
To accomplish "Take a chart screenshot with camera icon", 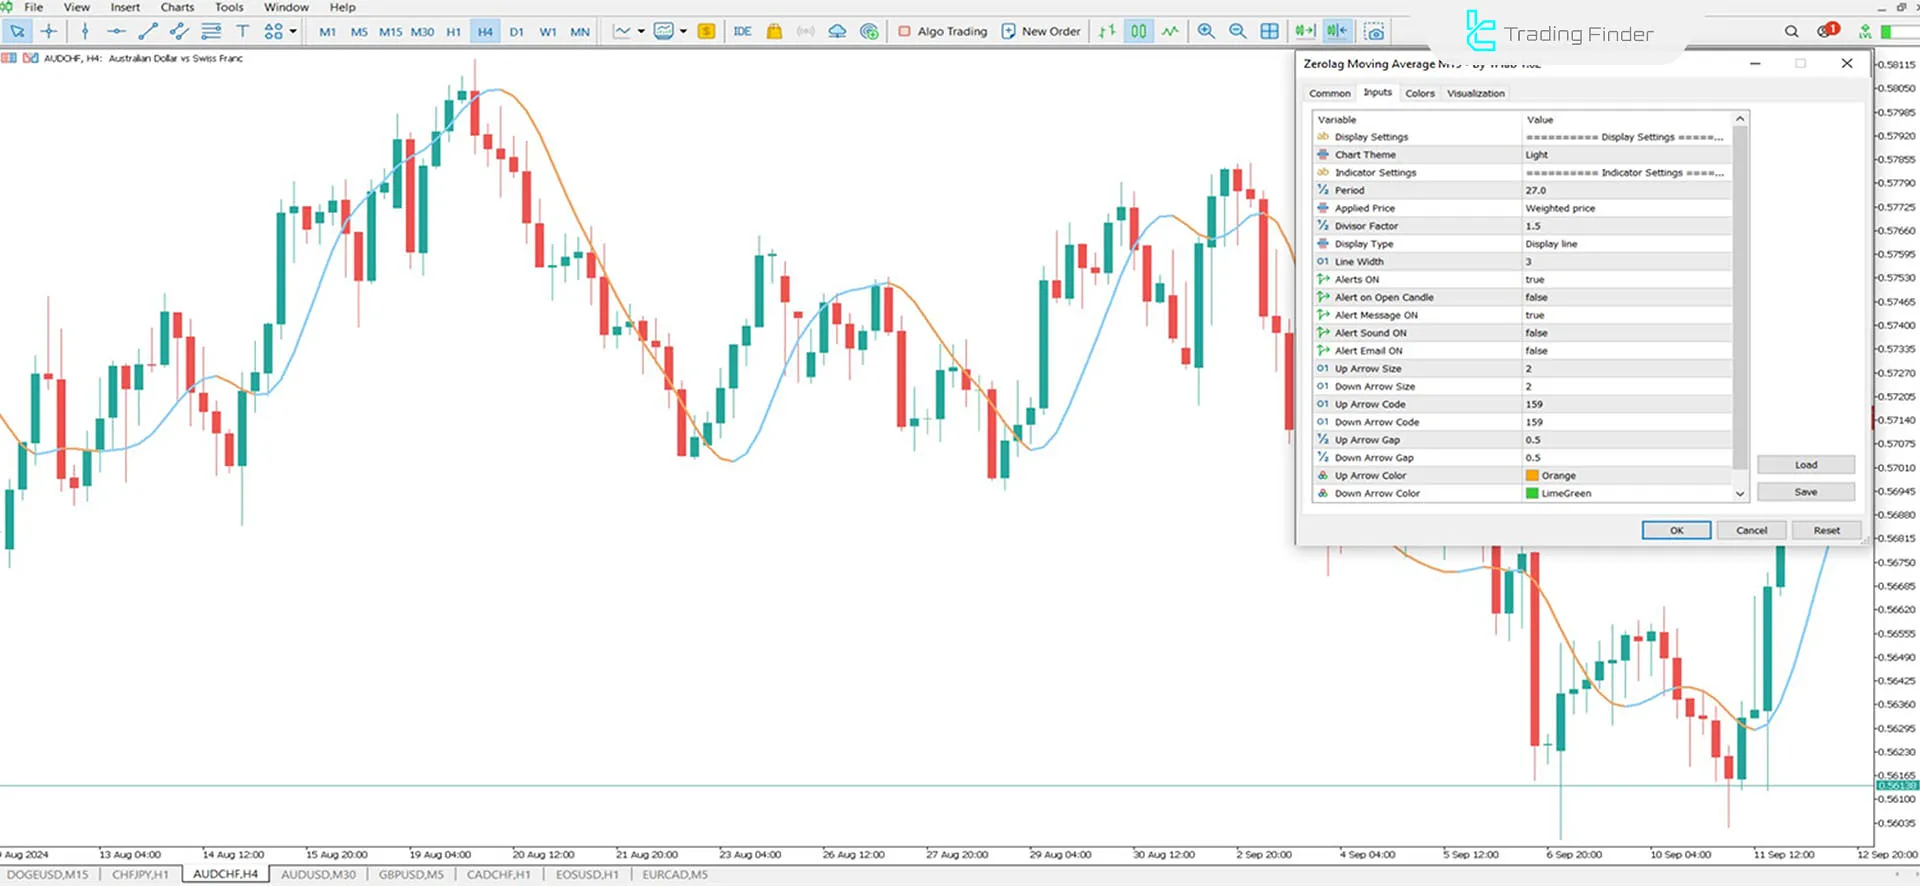I will click(1375, 32).
